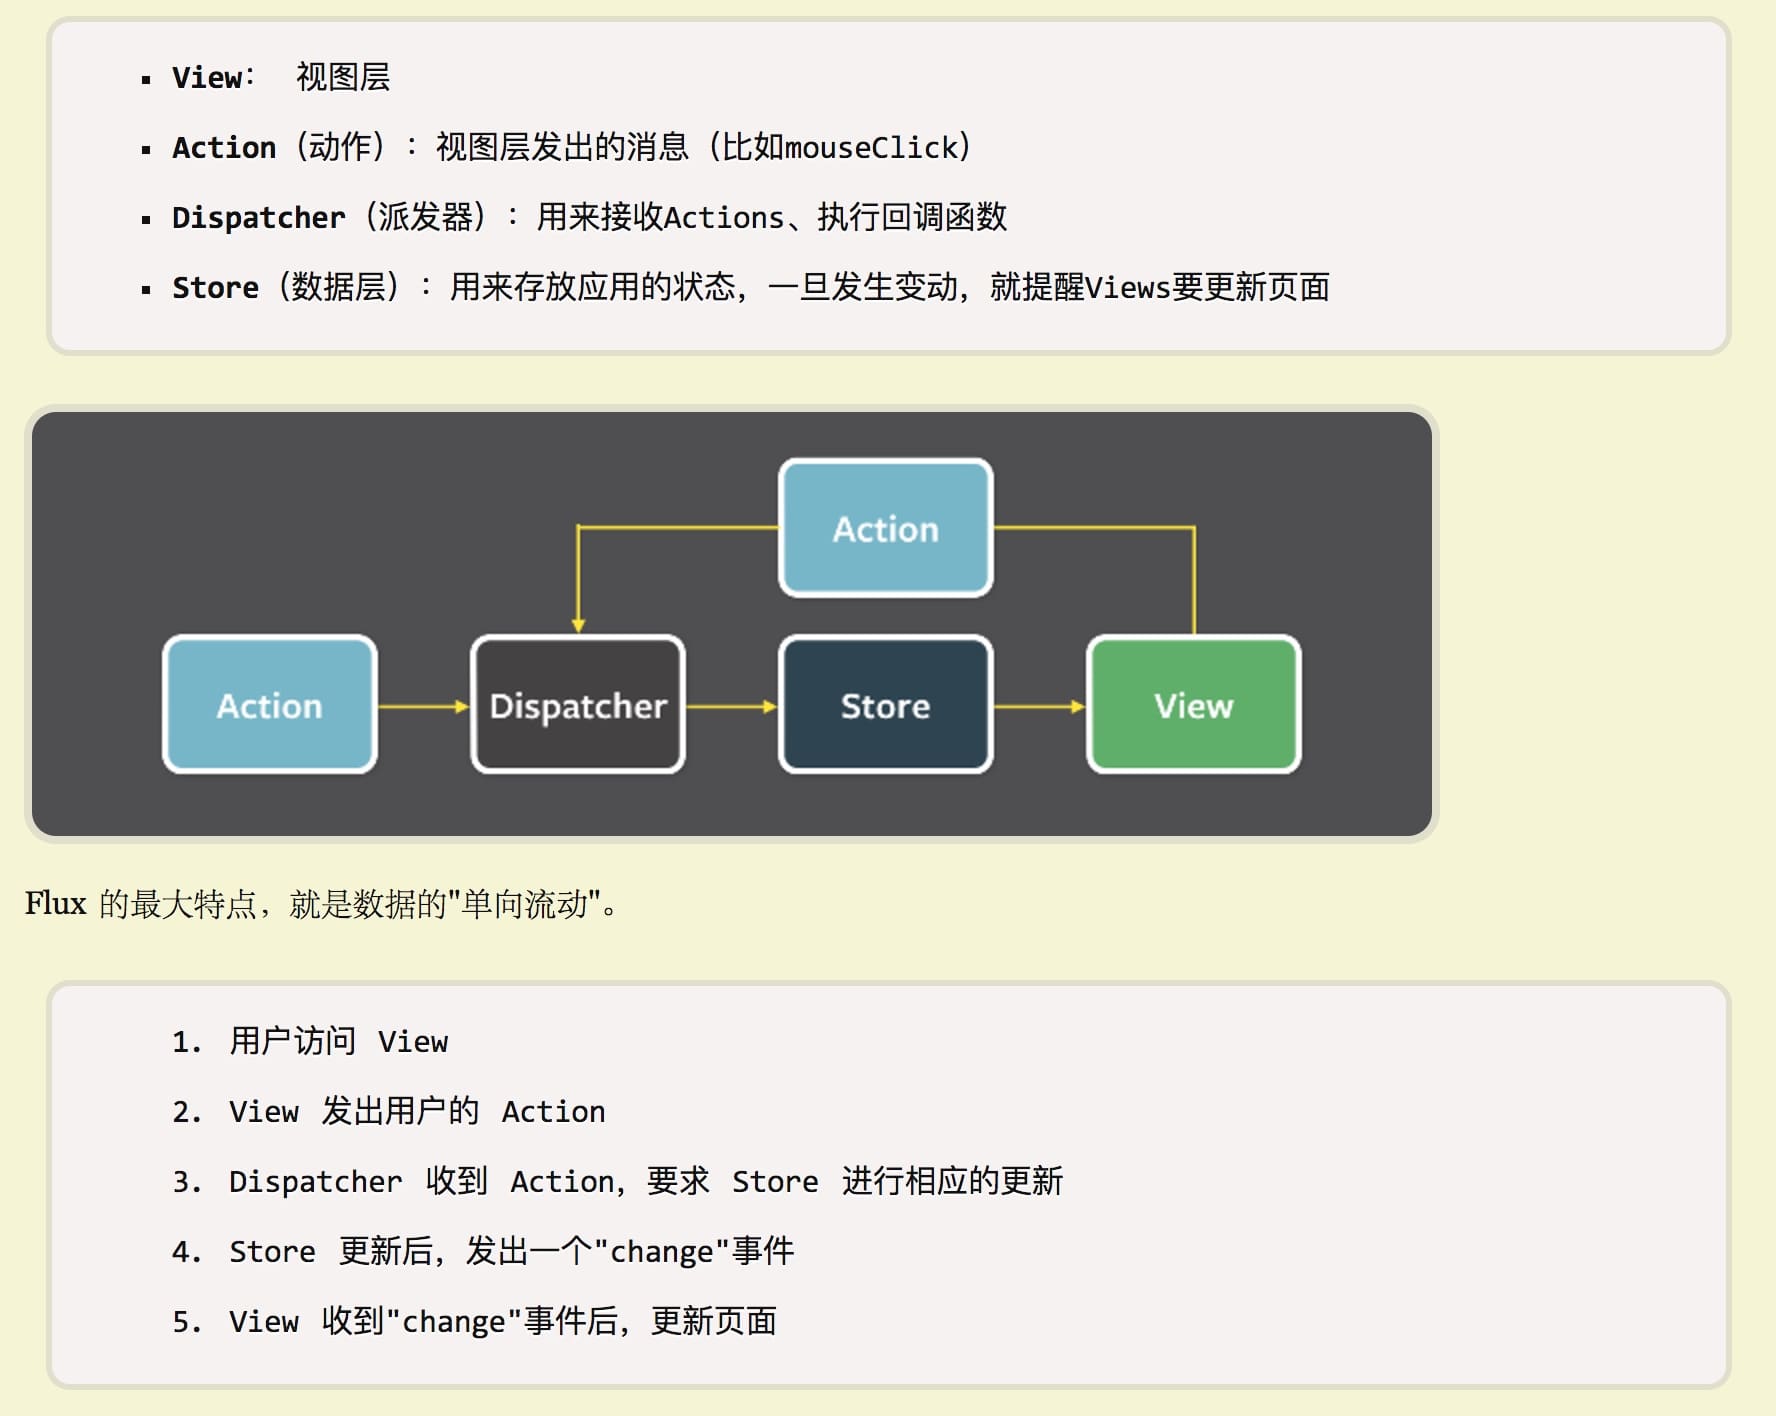Click step 2 "View 发出用户的 Action"

click(x=416, y=1111)
